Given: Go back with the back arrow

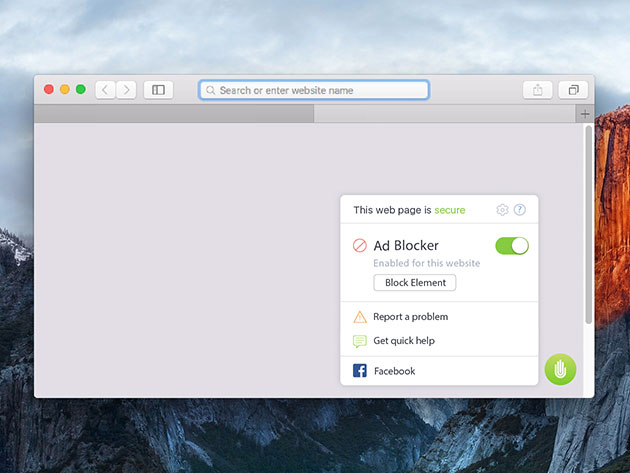Looking at the screenshot, I should [x=106, y=90].
